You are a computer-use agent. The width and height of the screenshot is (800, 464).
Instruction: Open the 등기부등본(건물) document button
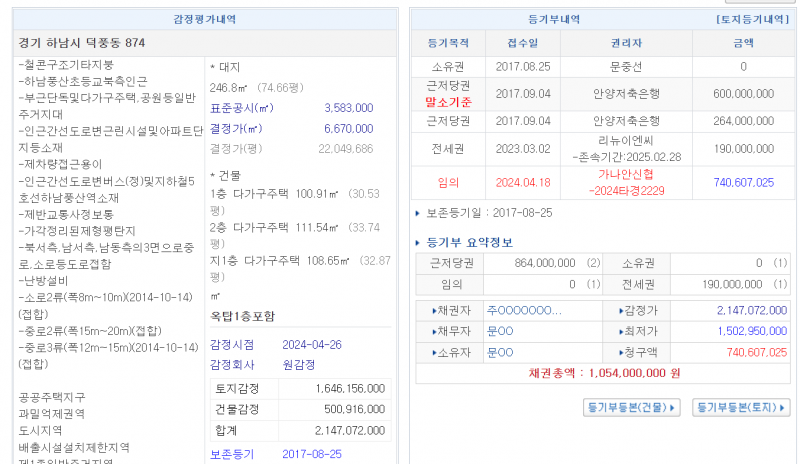tap(632, 407)
